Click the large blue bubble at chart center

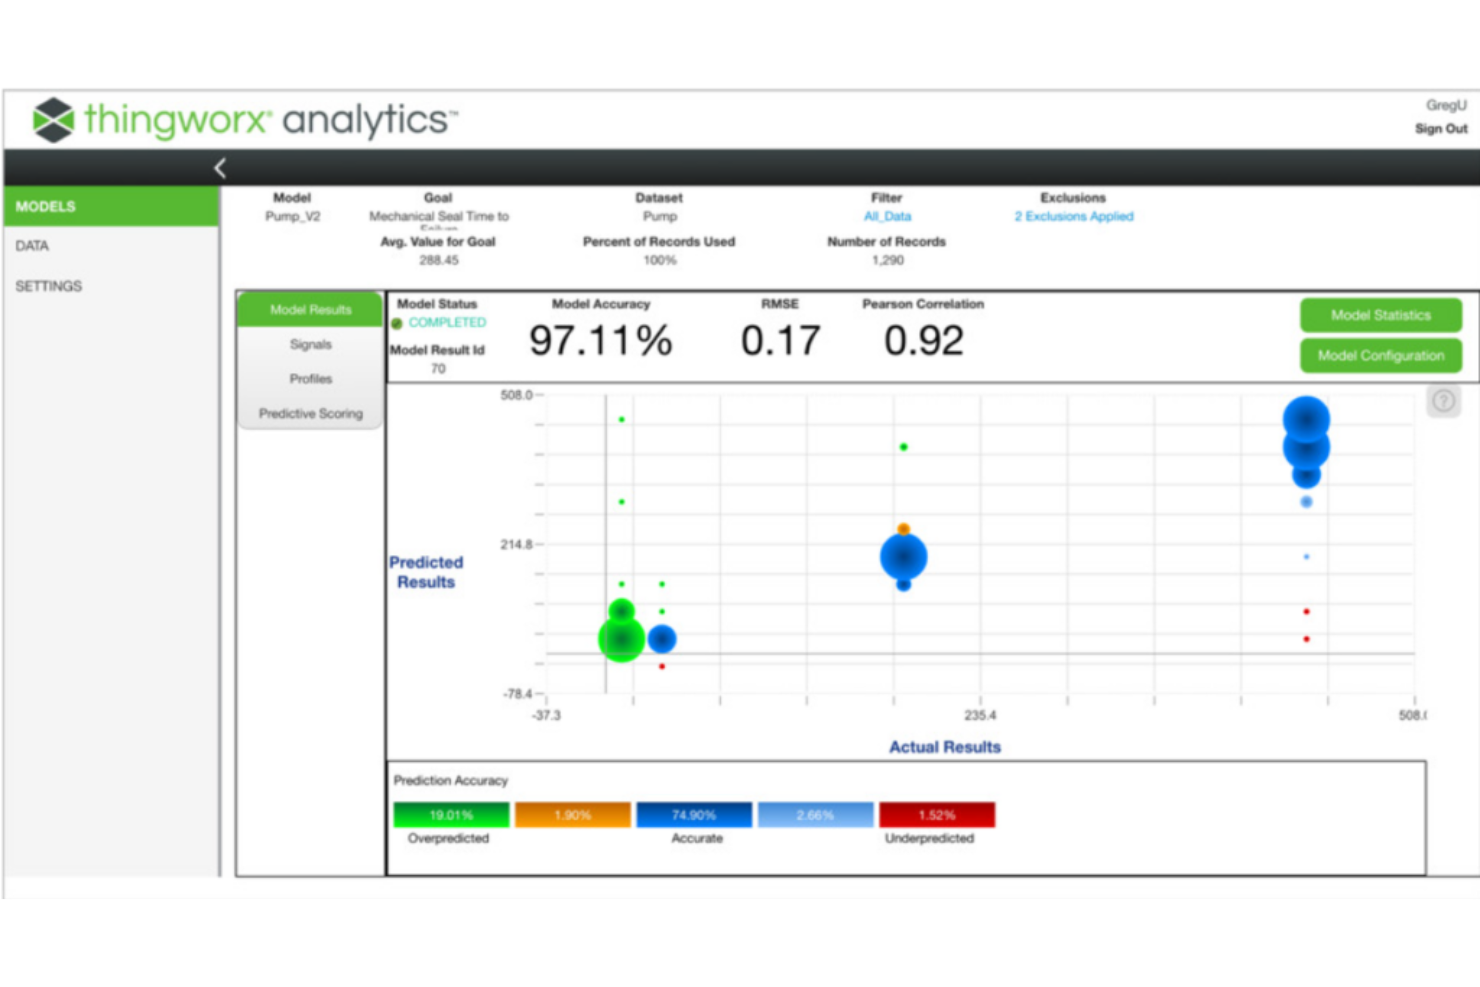[x=903, y=556]
